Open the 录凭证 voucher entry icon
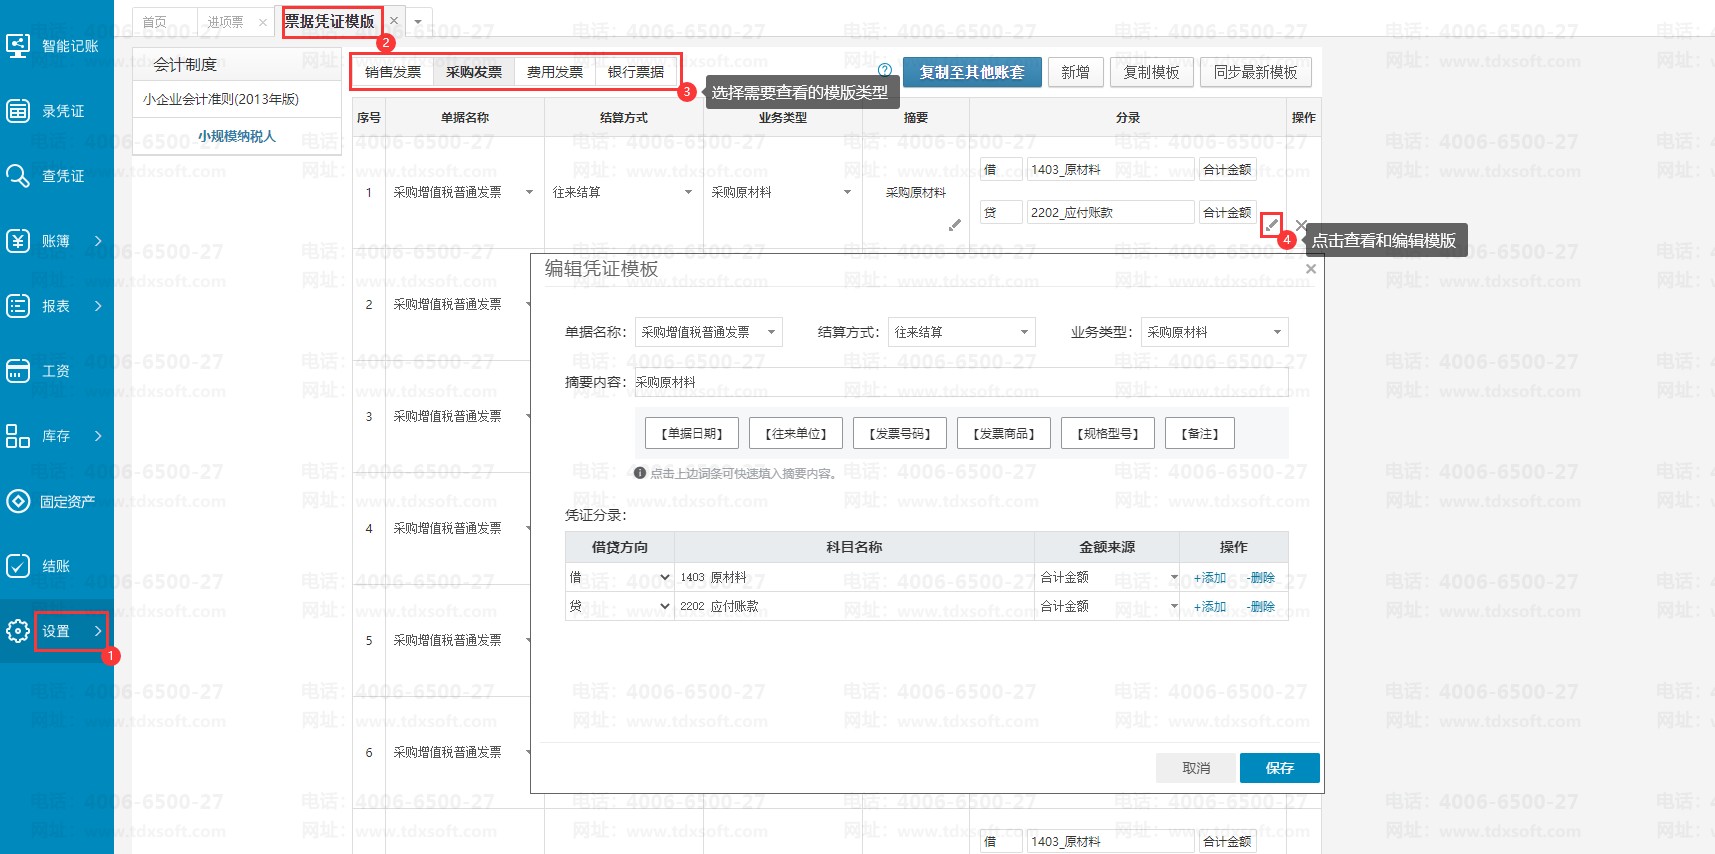 coord(18,111)
